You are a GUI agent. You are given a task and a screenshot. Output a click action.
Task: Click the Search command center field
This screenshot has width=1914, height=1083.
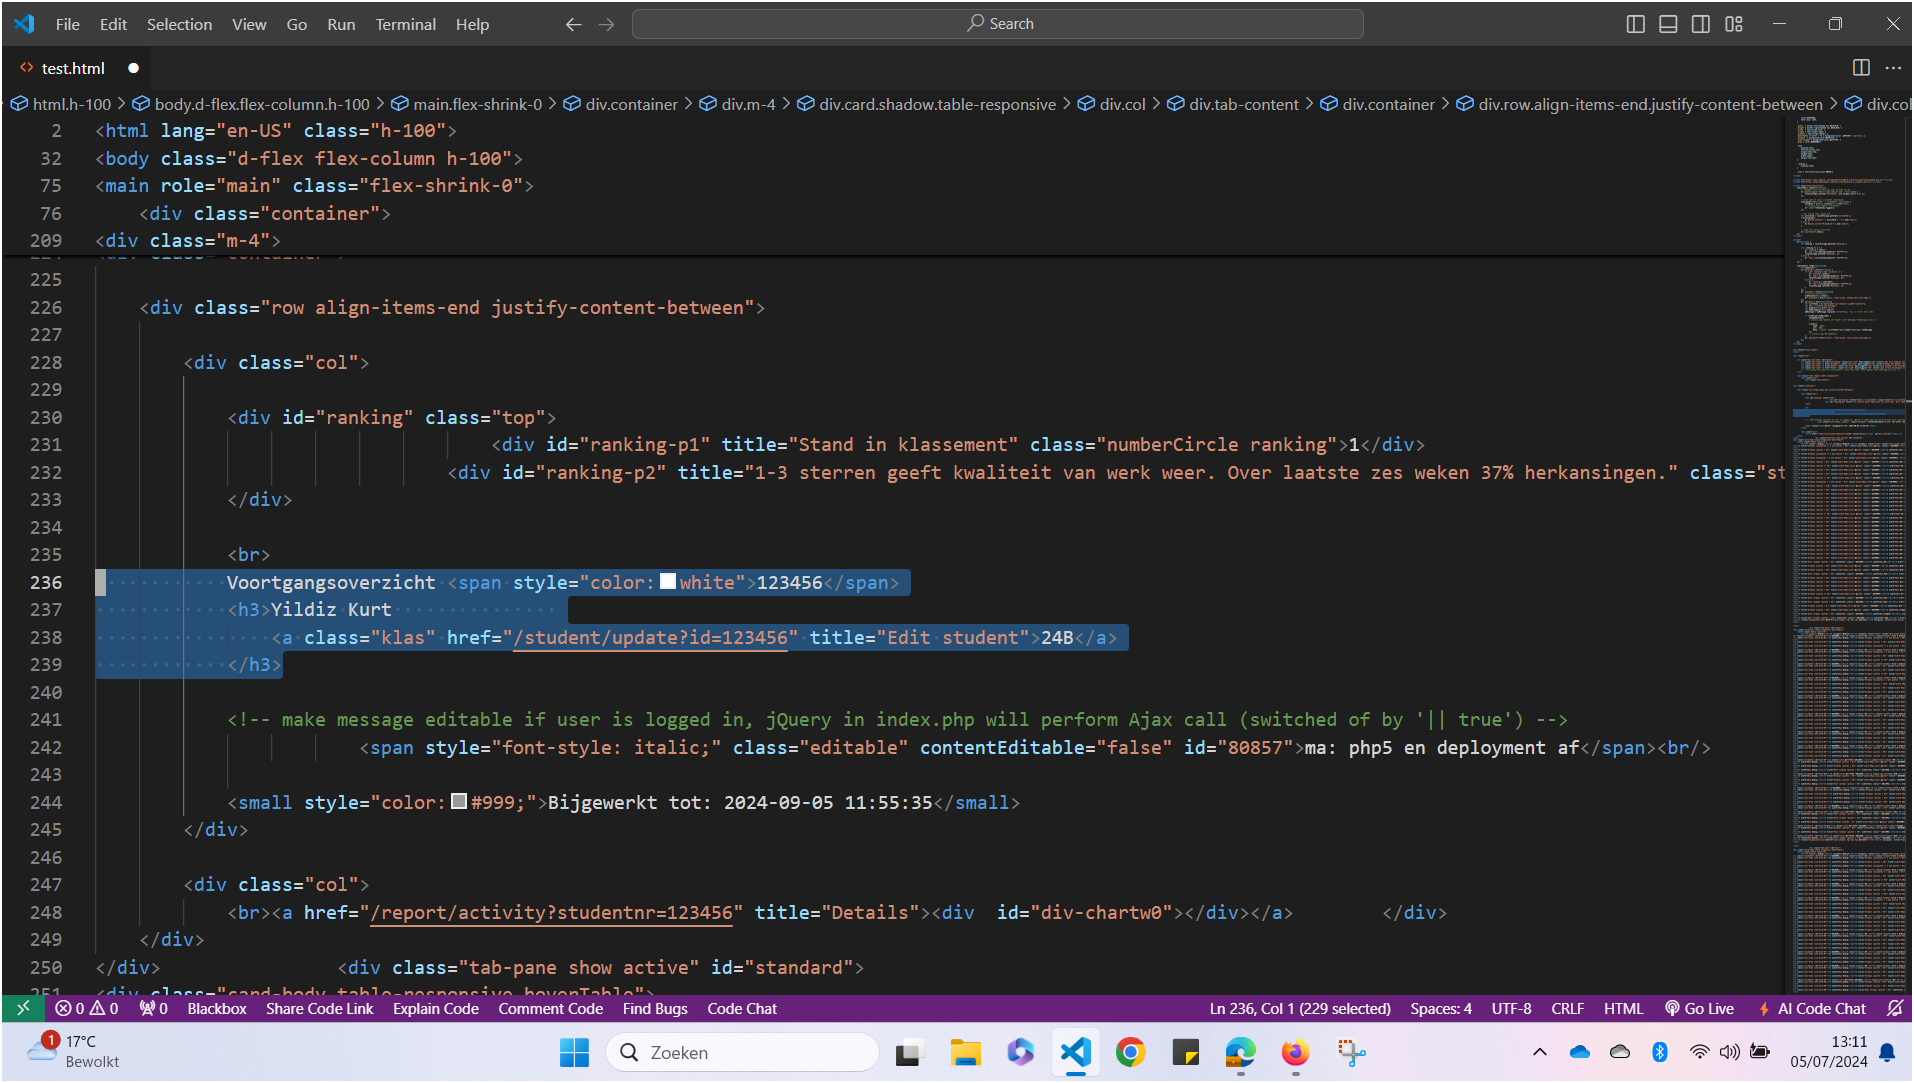[x=997, y=24]
